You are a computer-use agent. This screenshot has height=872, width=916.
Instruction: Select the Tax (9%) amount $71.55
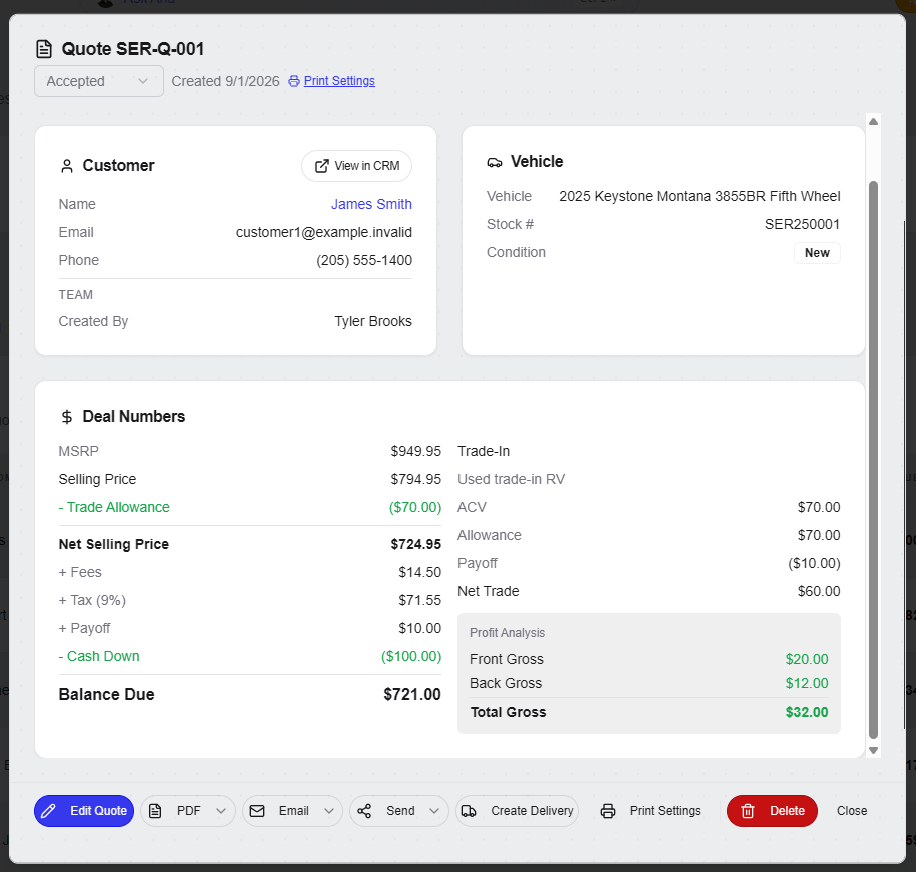click(x=419, y=600)
